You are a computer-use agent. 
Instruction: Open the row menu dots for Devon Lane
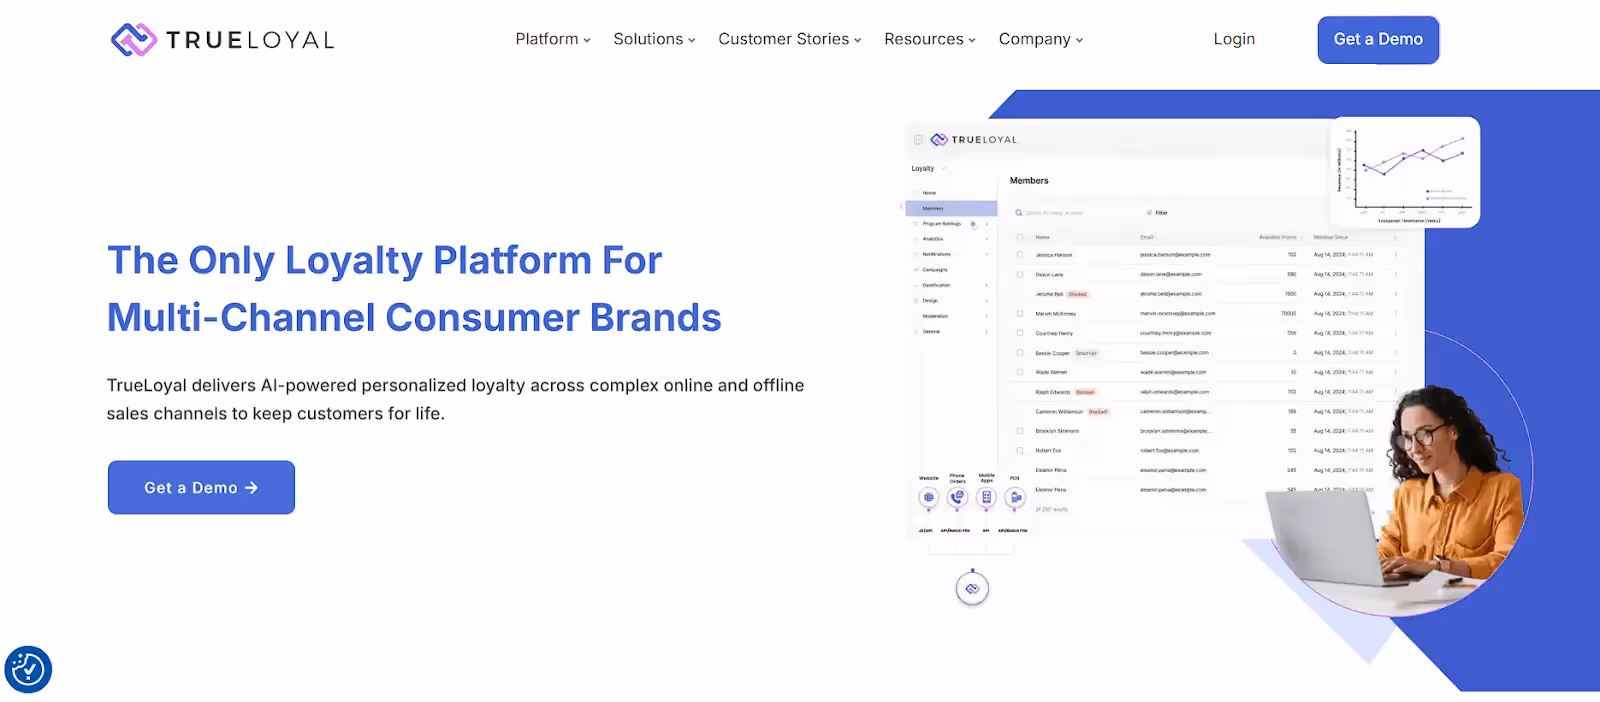[1396, 274]
